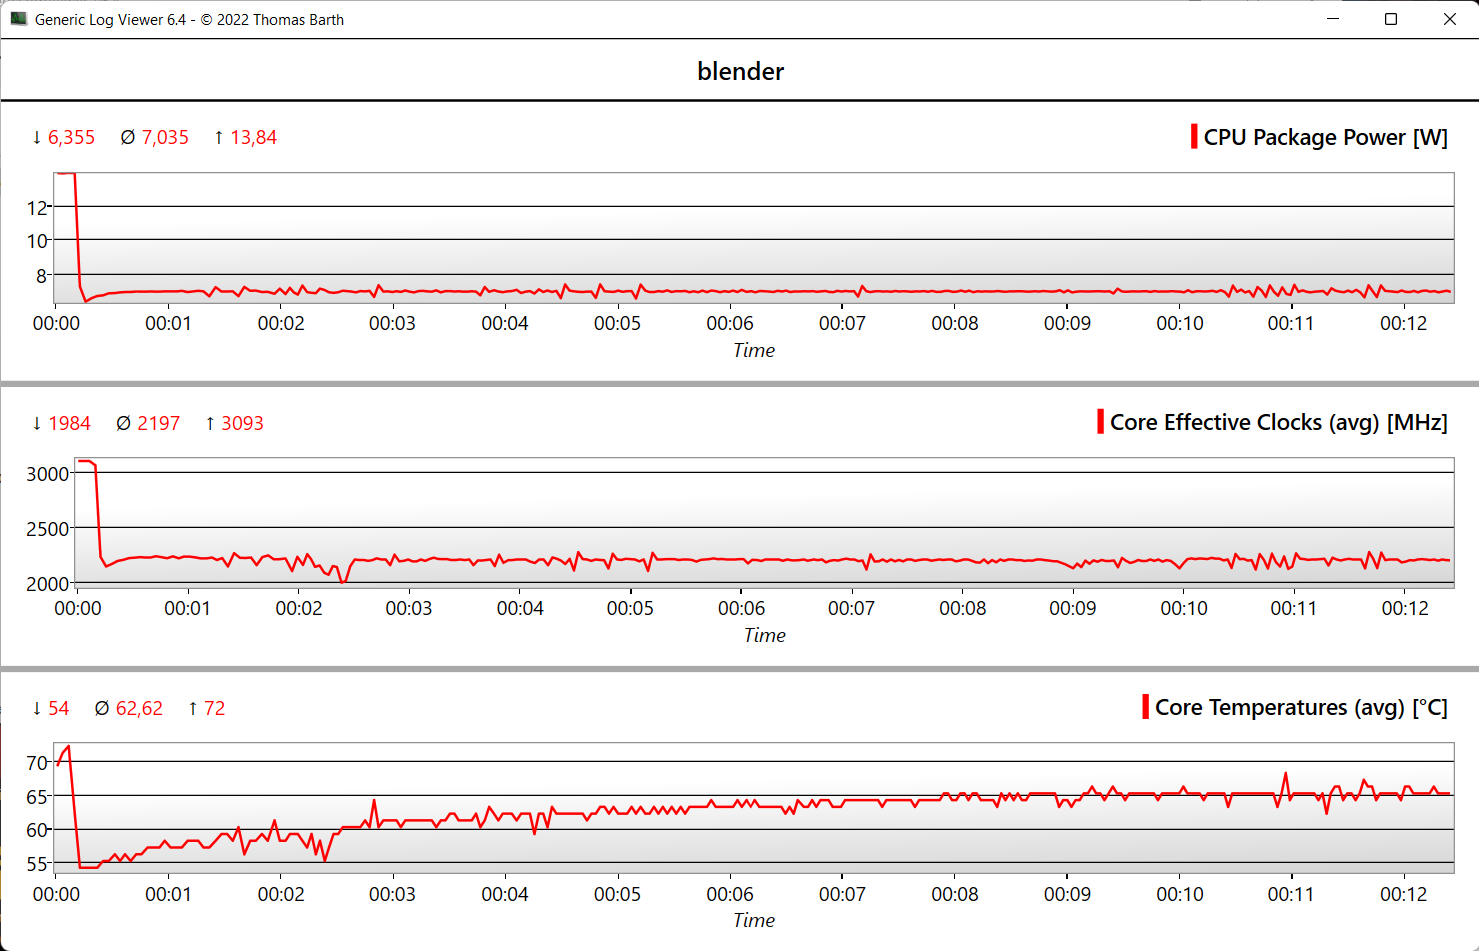Click the blender title heading
Screen dimensions: 1479x951
(740, 71)
